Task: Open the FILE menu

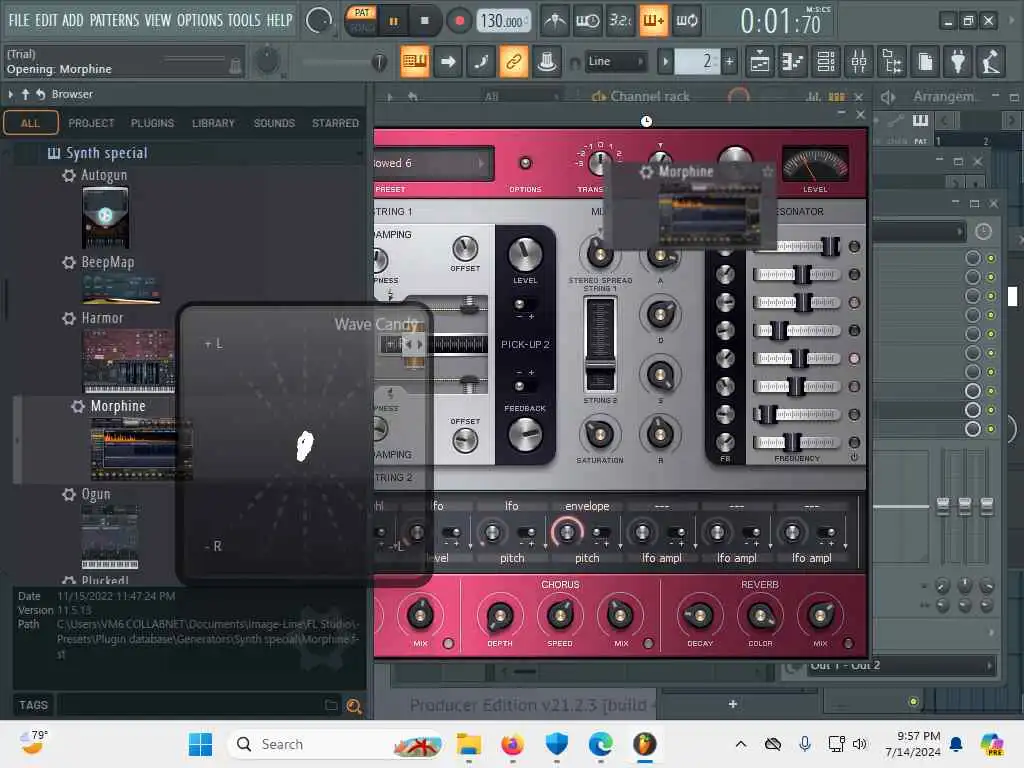Action: (x=19, y=20)
